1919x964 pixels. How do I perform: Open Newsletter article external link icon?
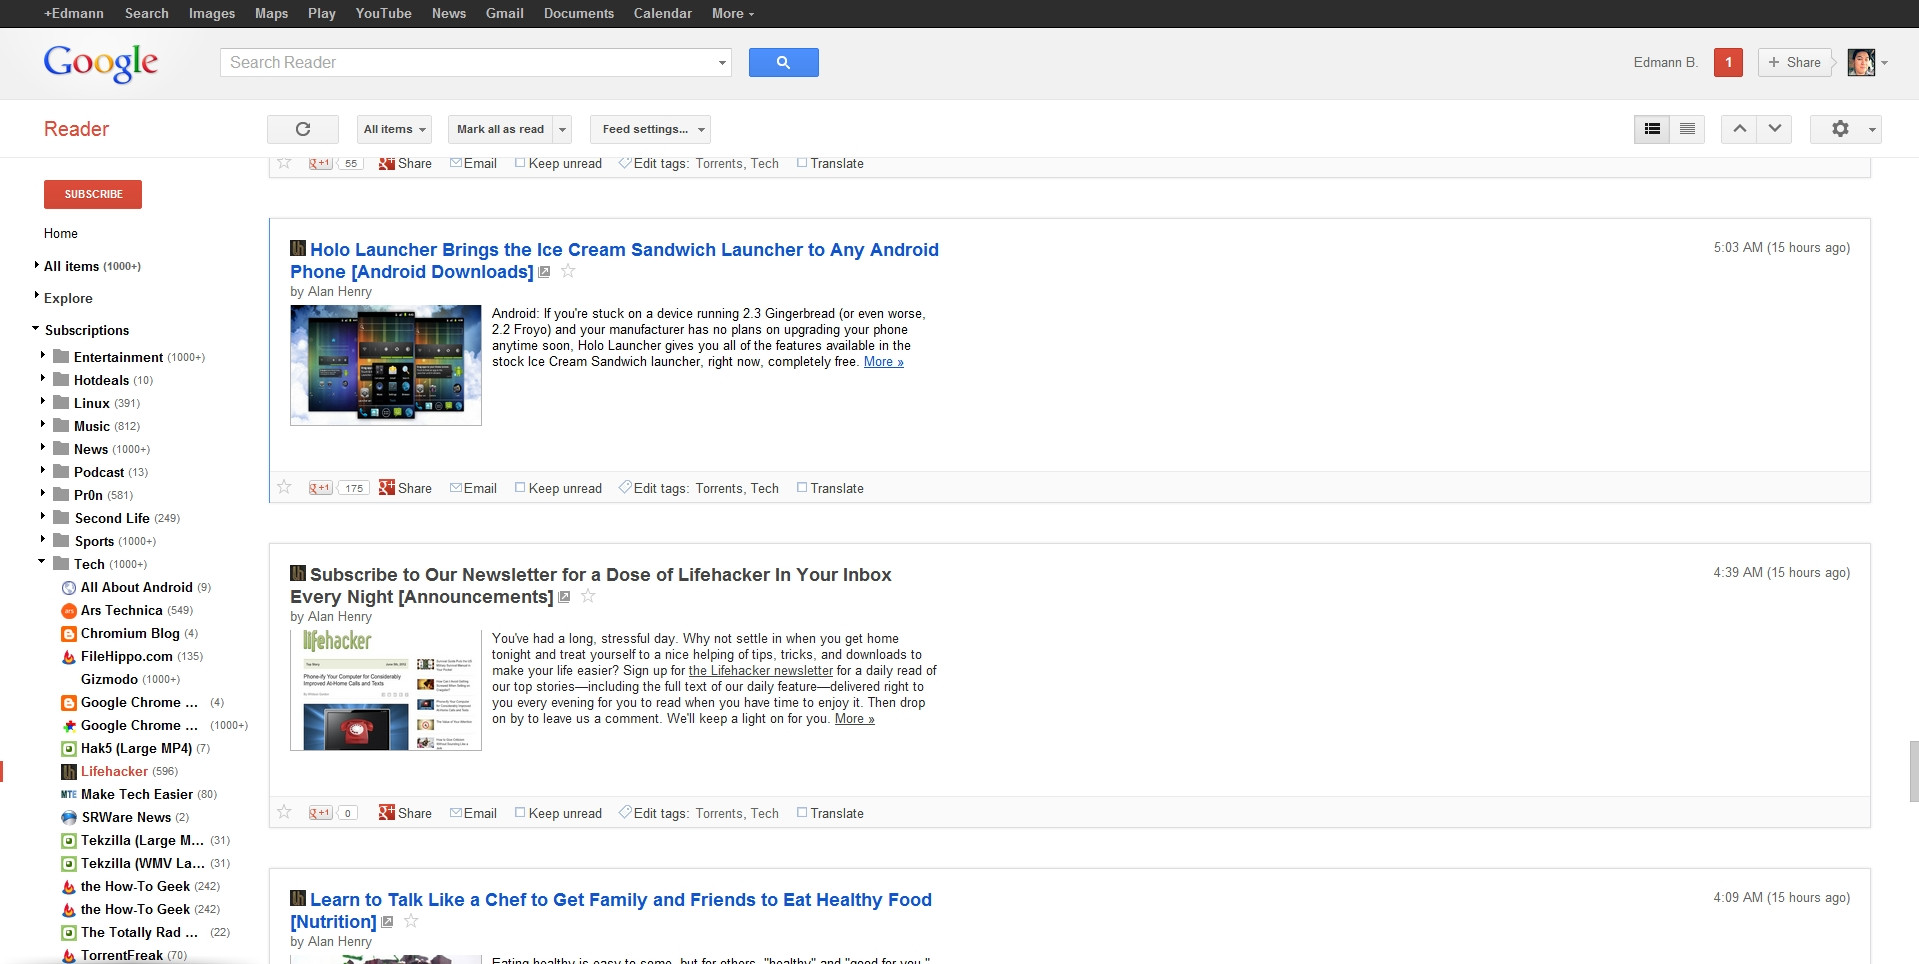tap(564, 597)
